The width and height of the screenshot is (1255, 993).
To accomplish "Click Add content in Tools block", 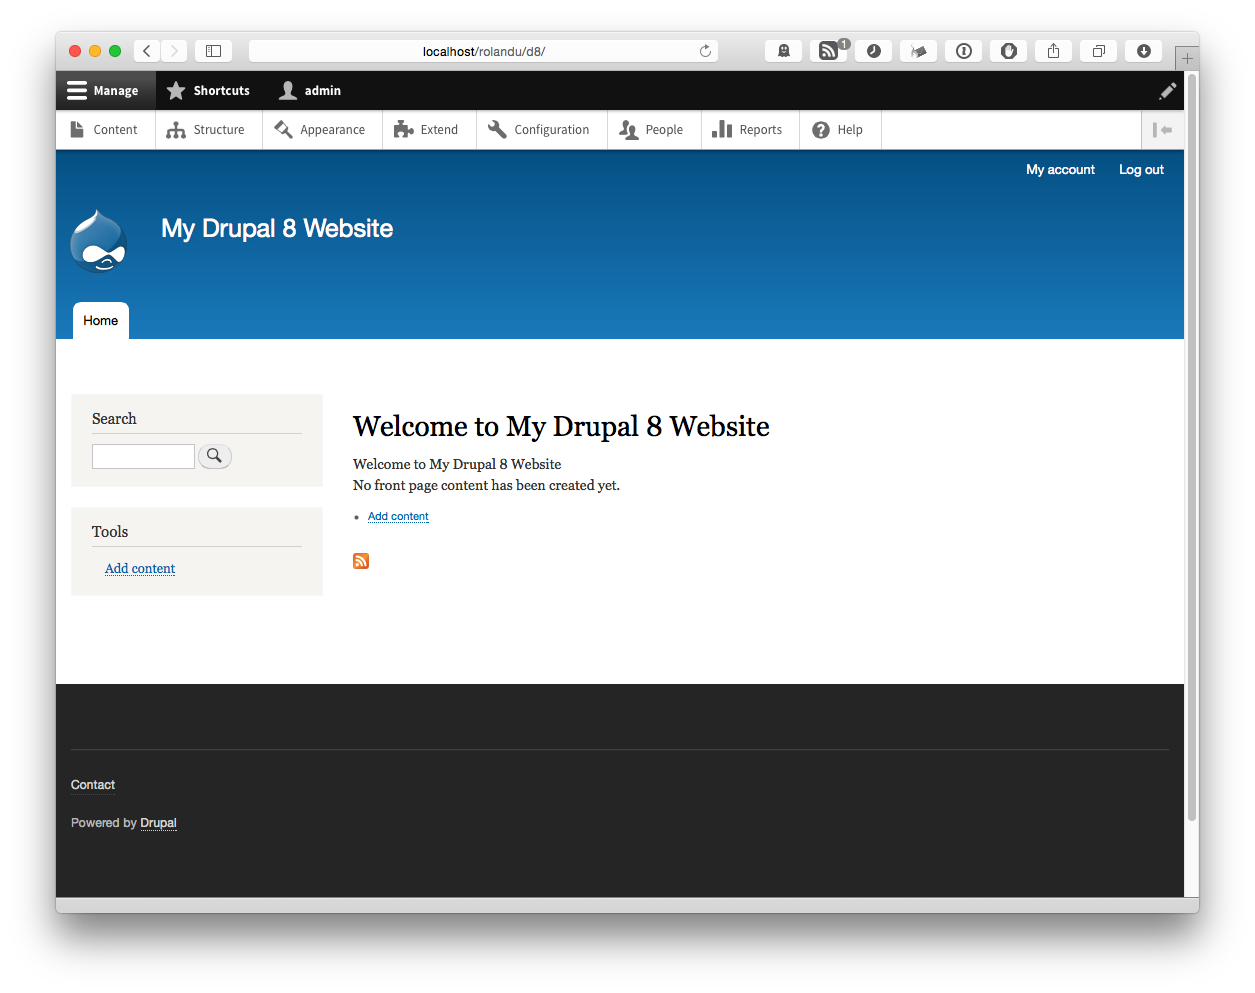I will tap(140, 569).
